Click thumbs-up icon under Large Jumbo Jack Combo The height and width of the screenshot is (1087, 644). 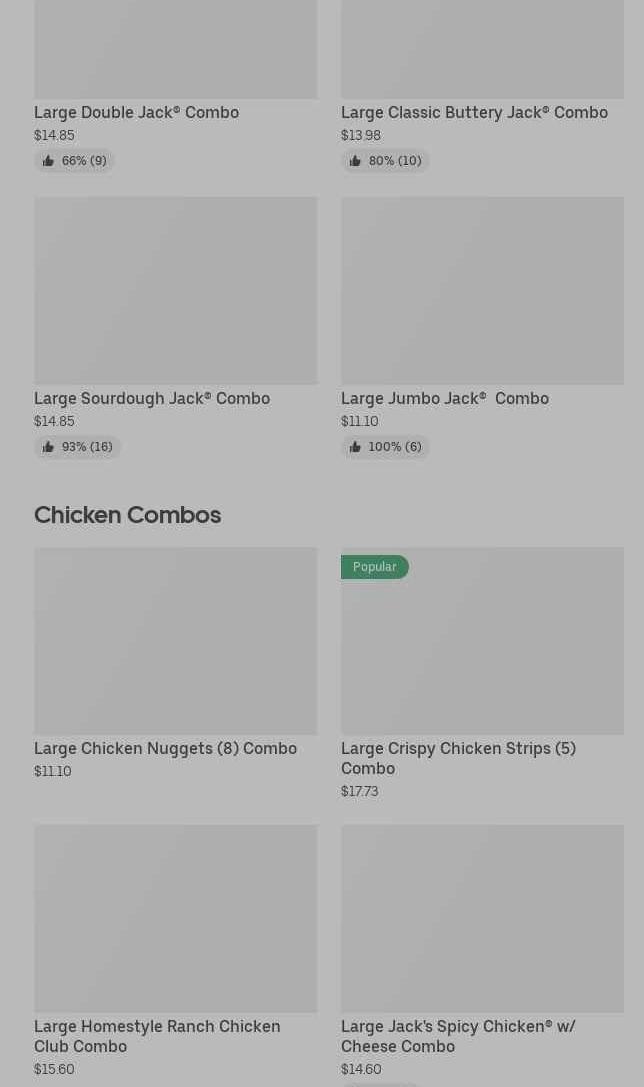pyautogui.click(x=355, y=447)
